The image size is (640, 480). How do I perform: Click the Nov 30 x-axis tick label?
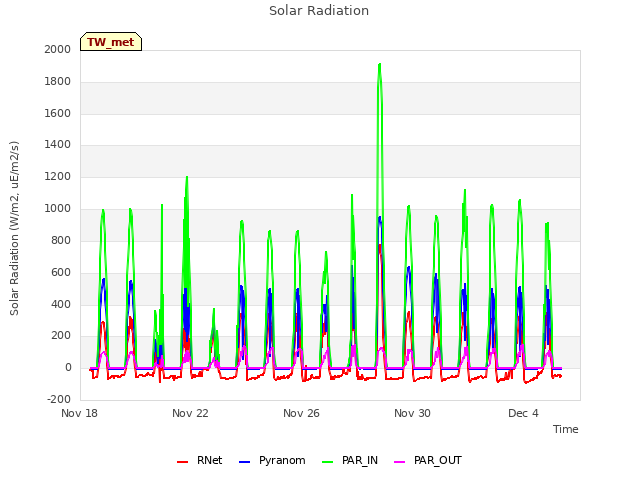412,413
